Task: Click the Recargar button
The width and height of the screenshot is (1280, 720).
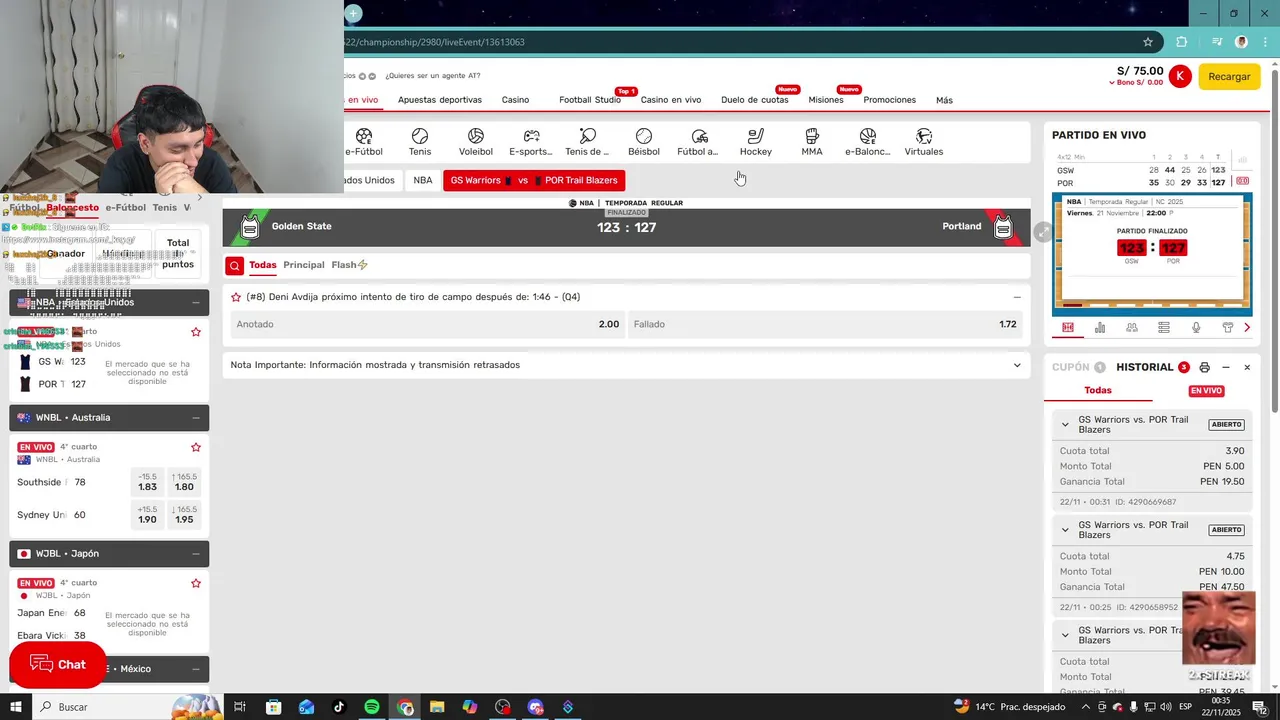Action: tap(1229, 76)
